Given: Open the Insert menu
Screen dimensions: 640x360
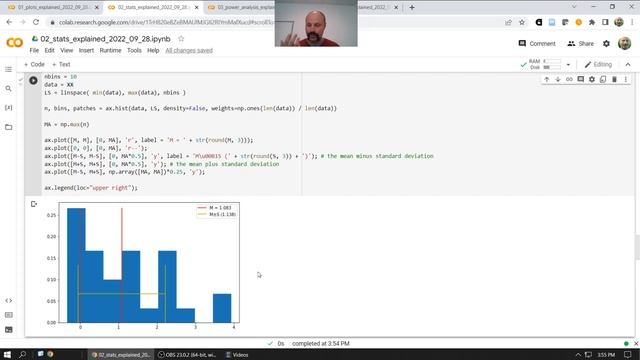Looking at the screenshot, I should [86, 50].
